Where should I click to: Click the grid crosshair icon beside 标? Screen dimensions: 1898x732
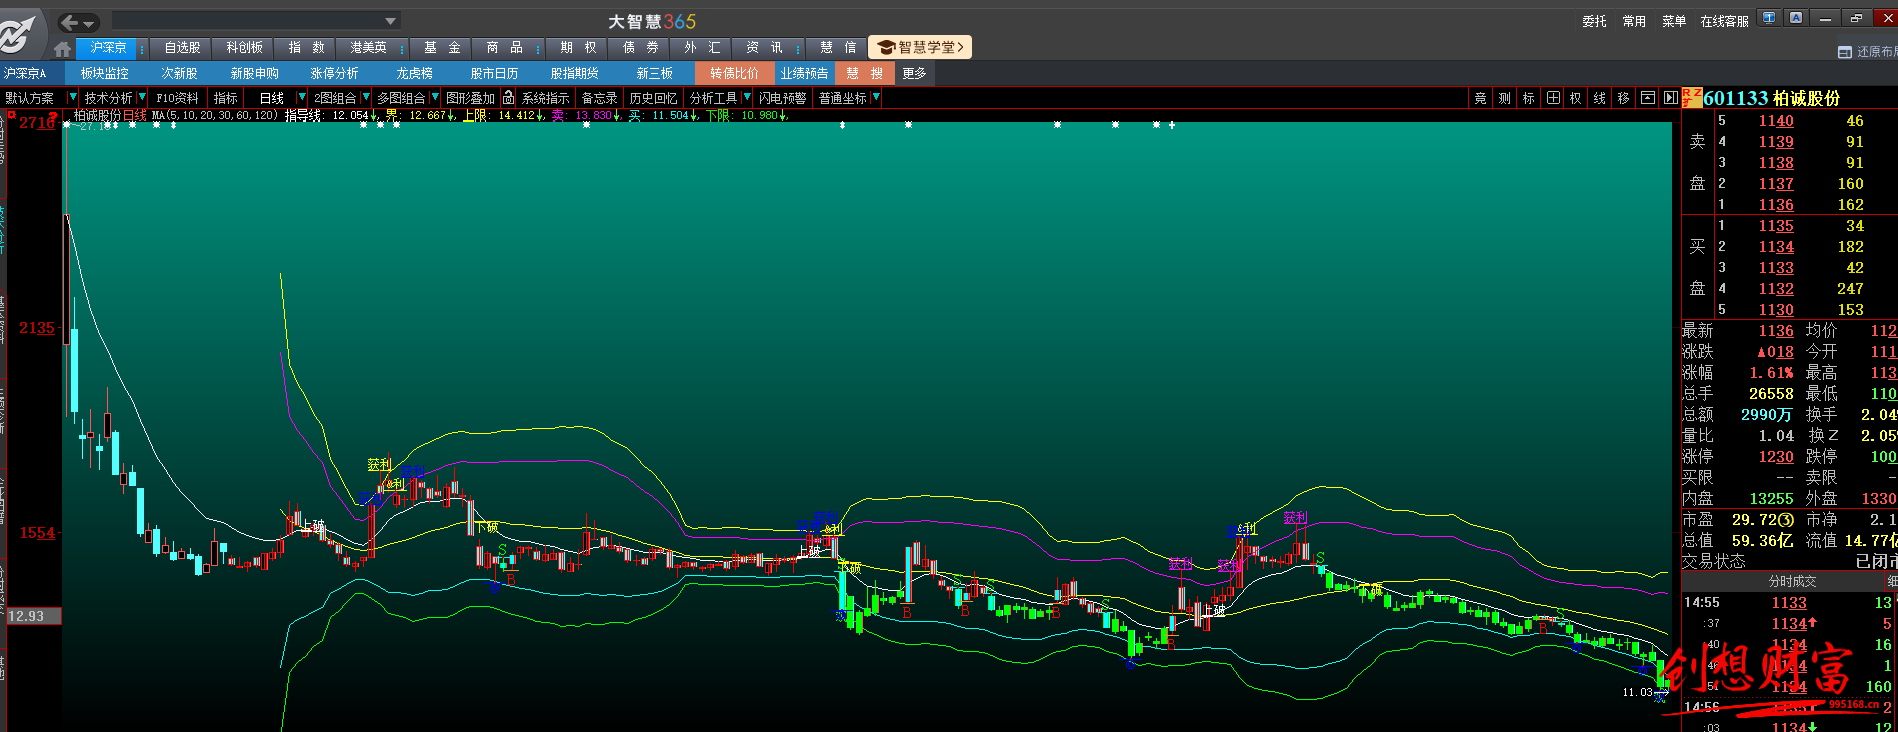[x=1553, y=98]
